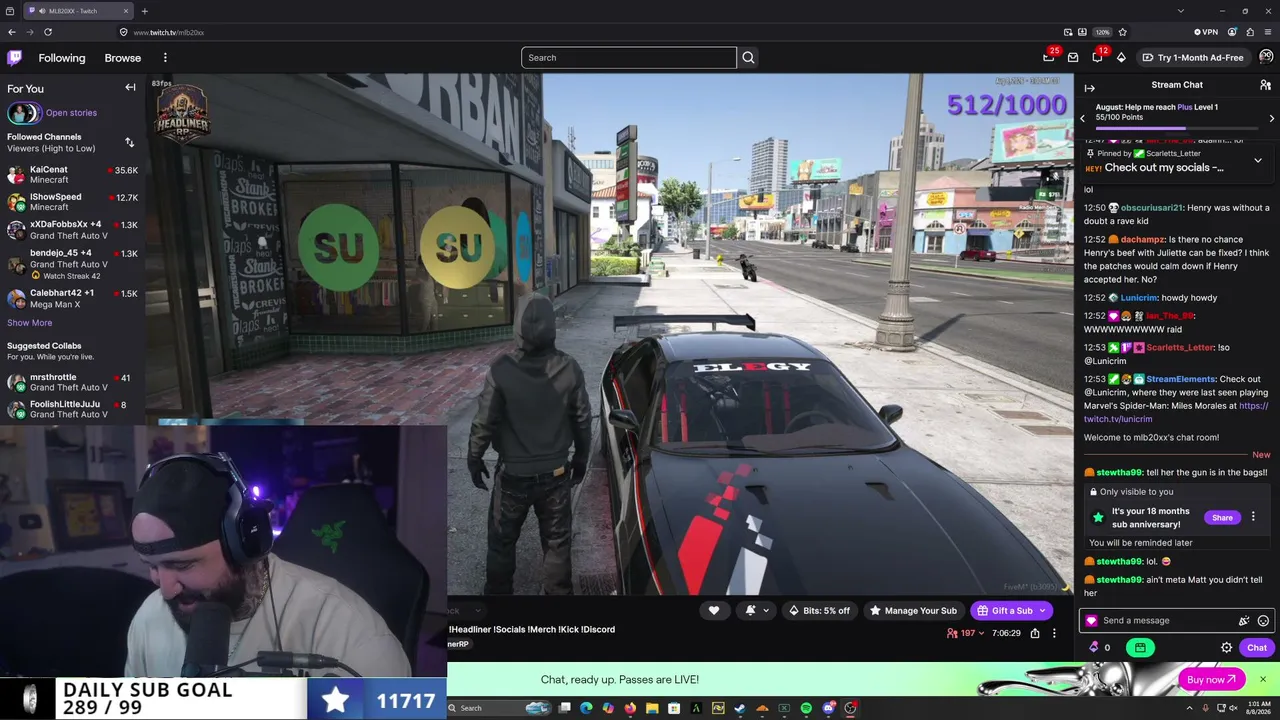1280x720 pixels.
Task: Send message with Chat button
Action: click(x=1257, y=647)
